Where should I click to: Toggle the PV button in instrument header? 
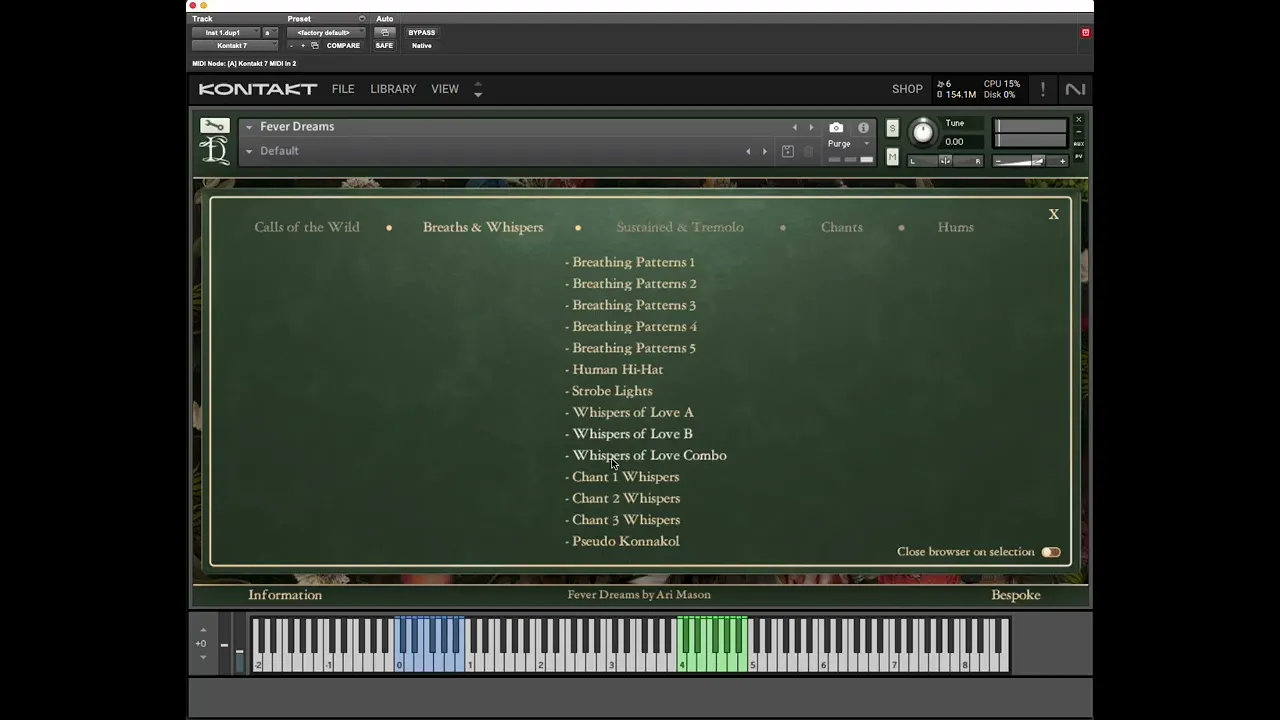(x=1078, y=156)
